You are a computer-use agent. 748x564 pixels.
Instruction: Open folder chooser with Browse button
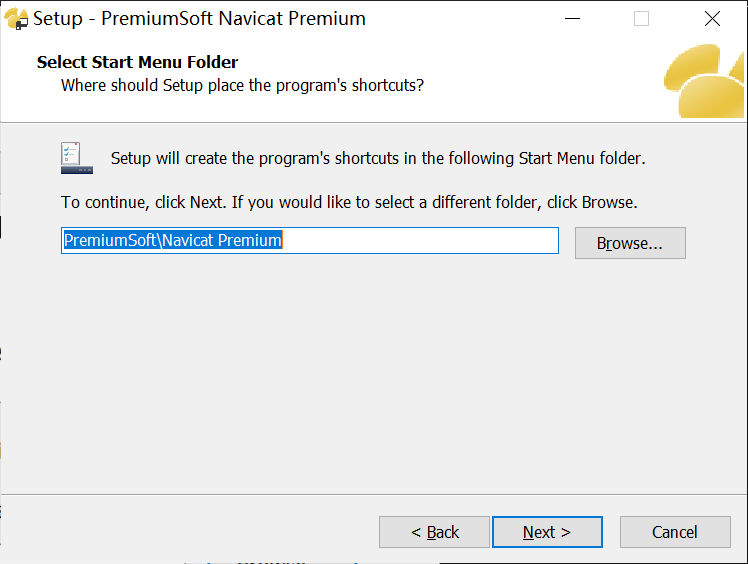pos(630,243)
